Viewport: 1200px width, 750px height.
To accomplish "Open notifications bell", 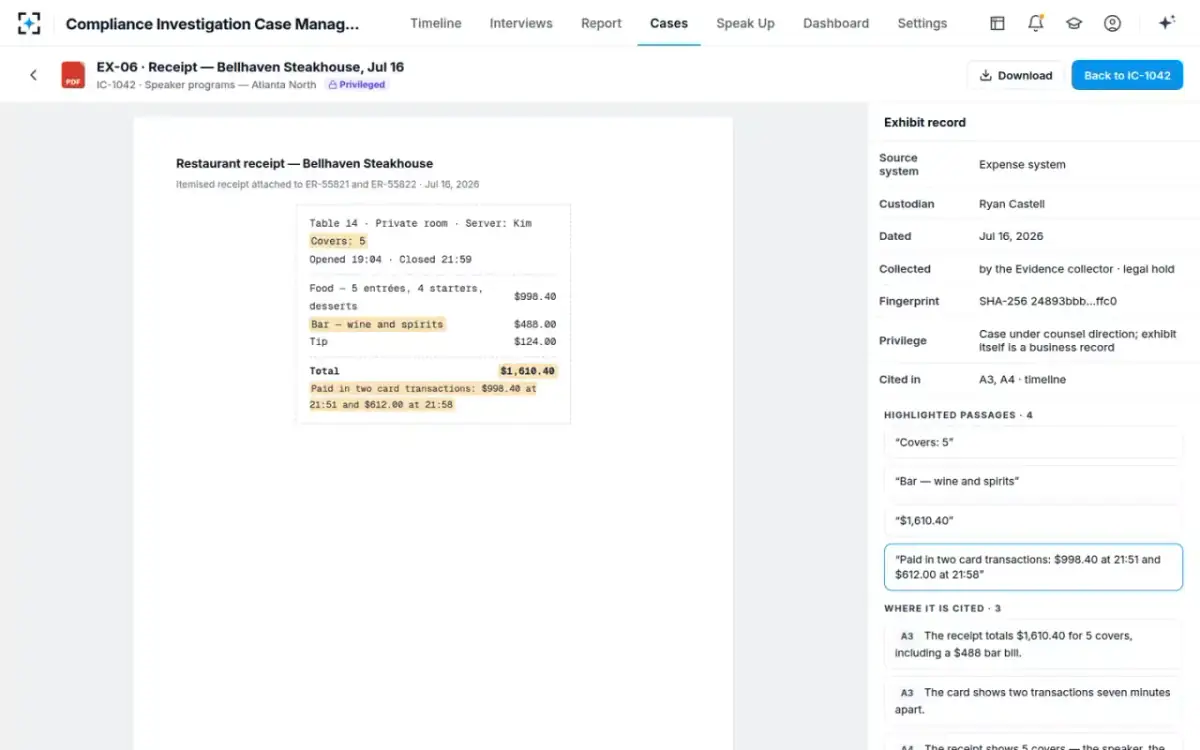I will 1036,23.
